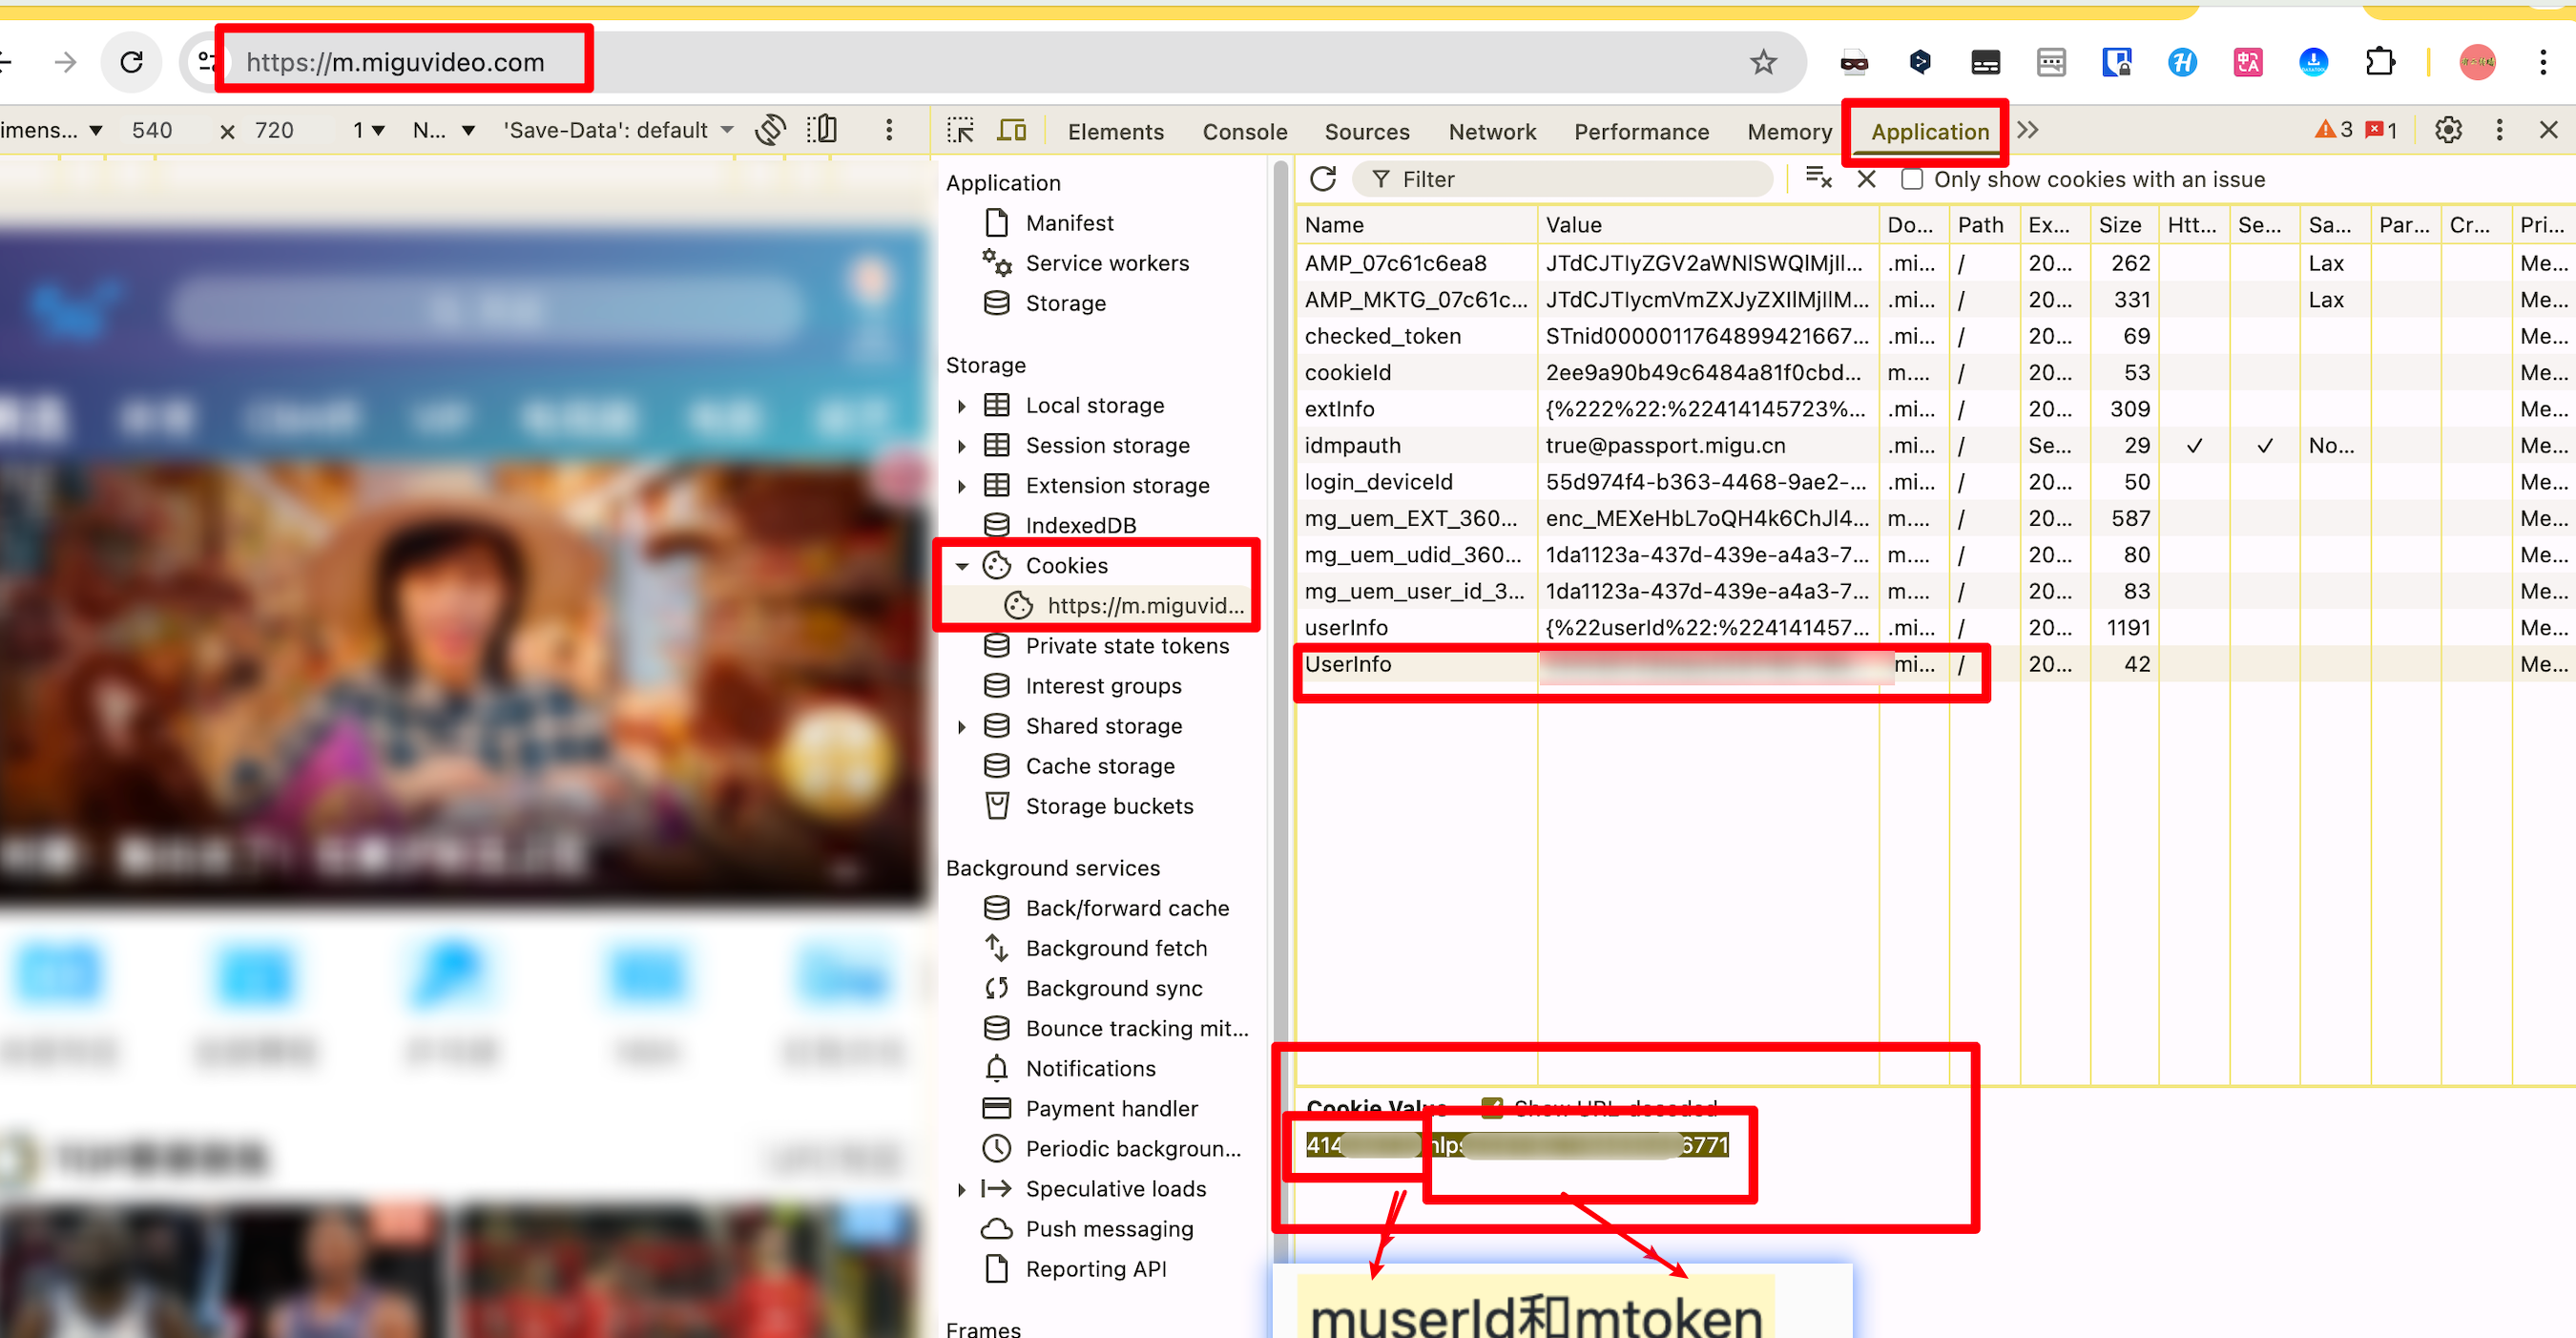Expand the Local storage tree node
This screenshot has height=1338, width=2576.
pos(961,406)
